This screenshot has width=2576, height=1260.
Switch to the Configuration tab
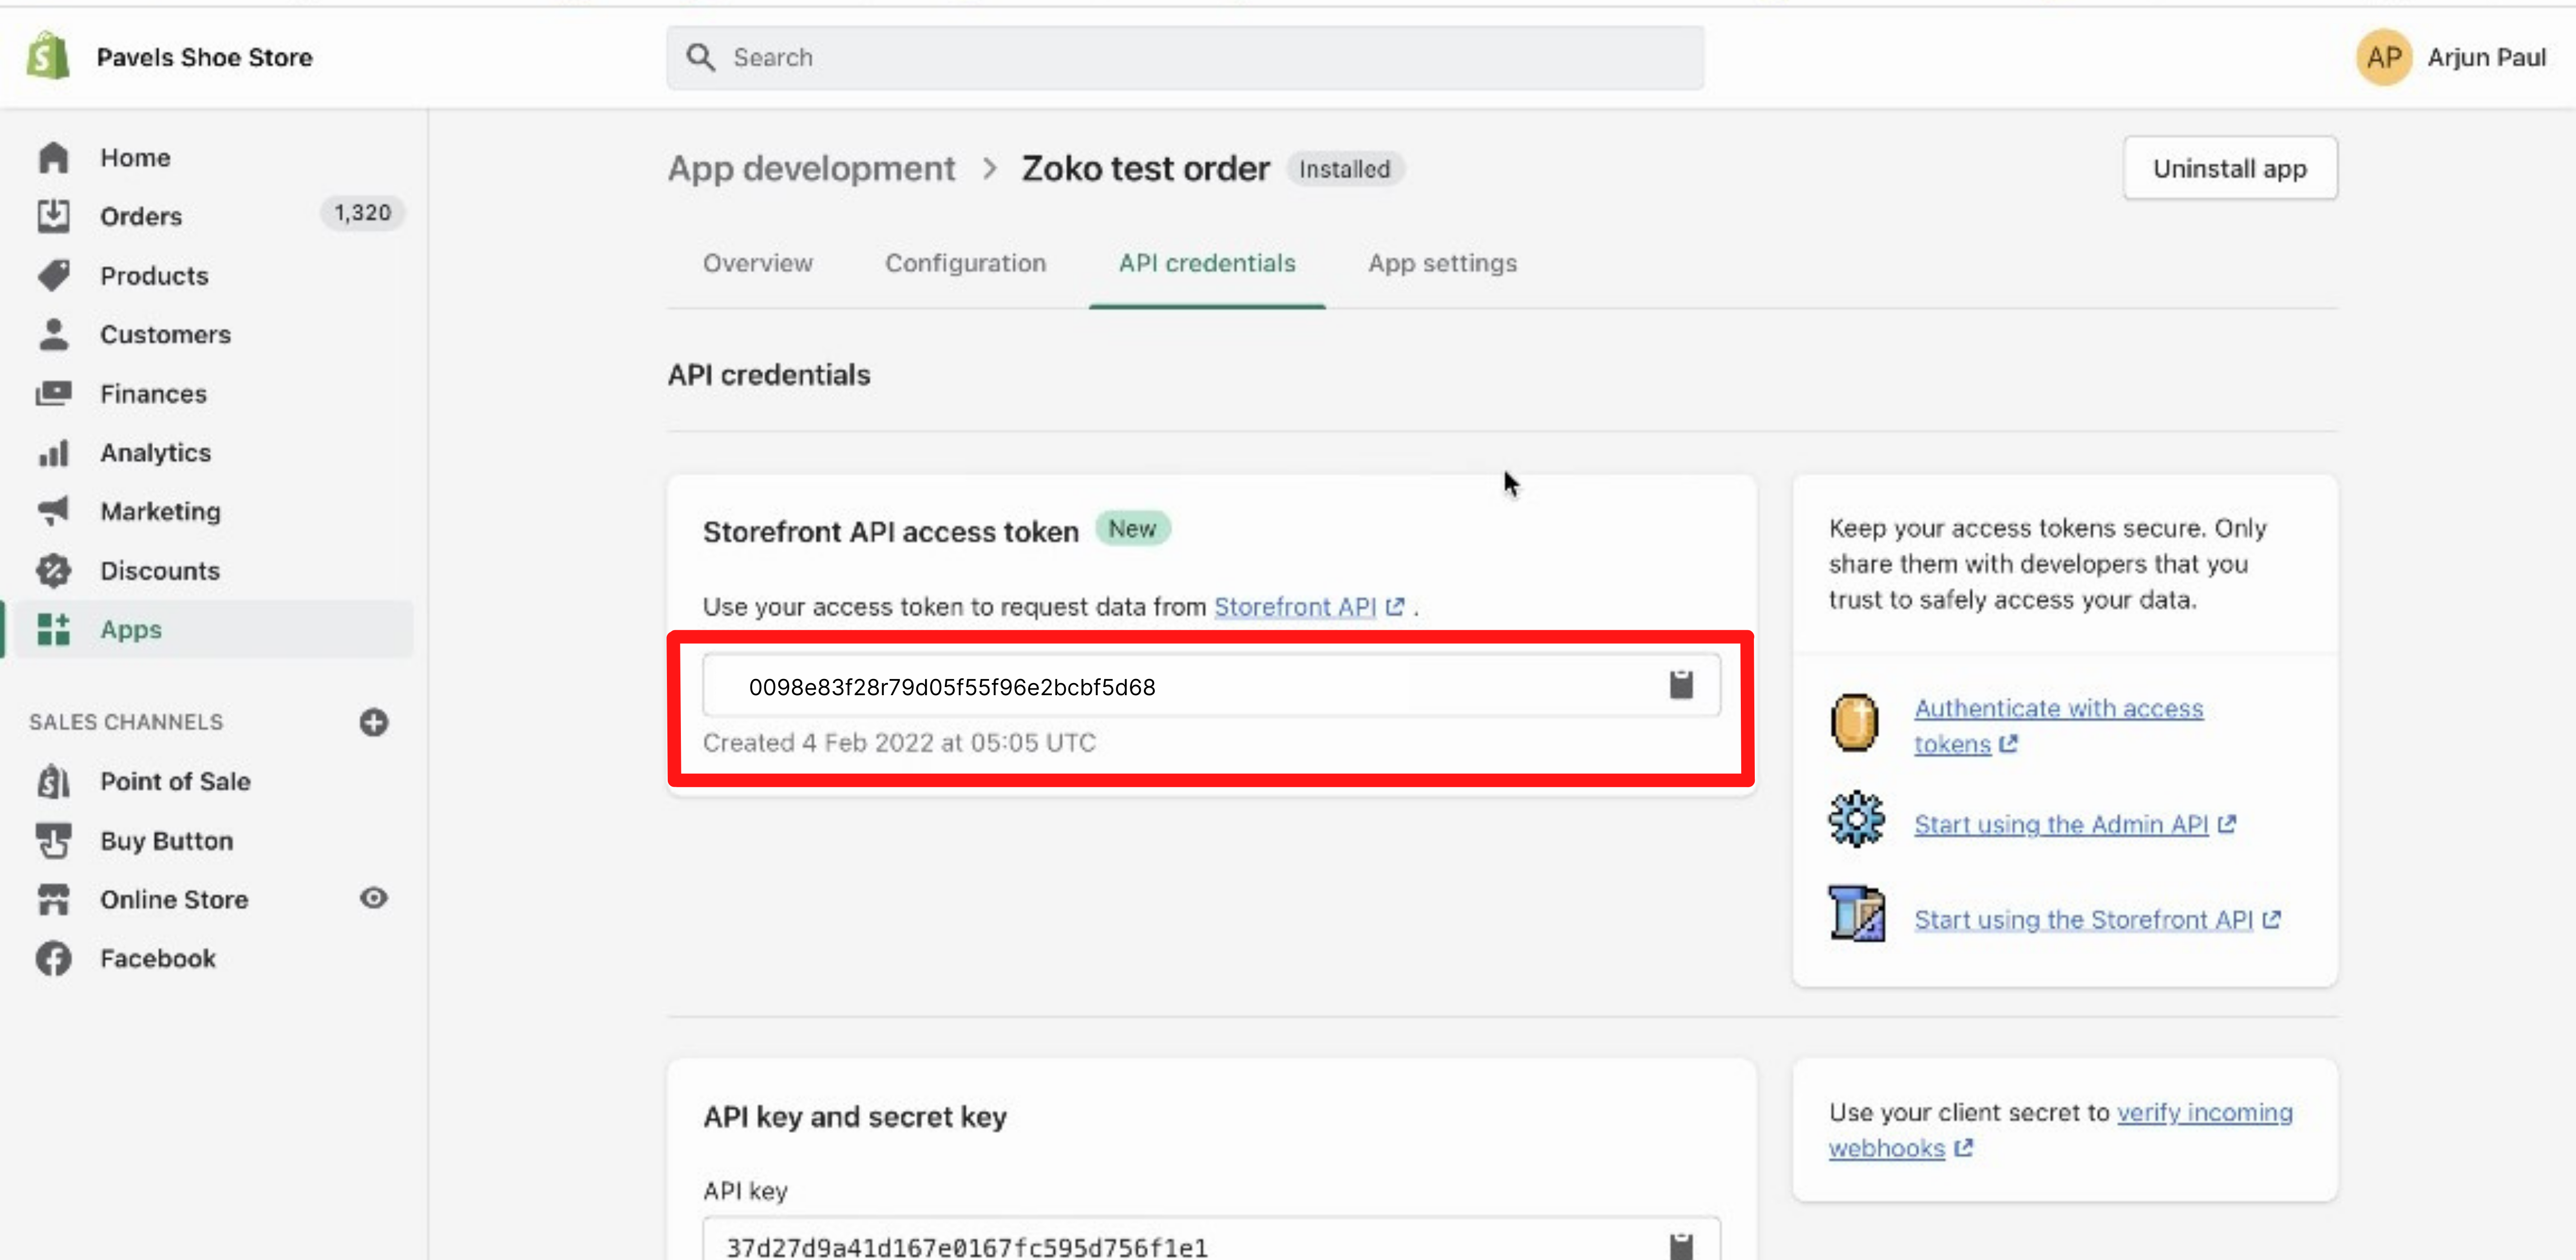point(965,263)
